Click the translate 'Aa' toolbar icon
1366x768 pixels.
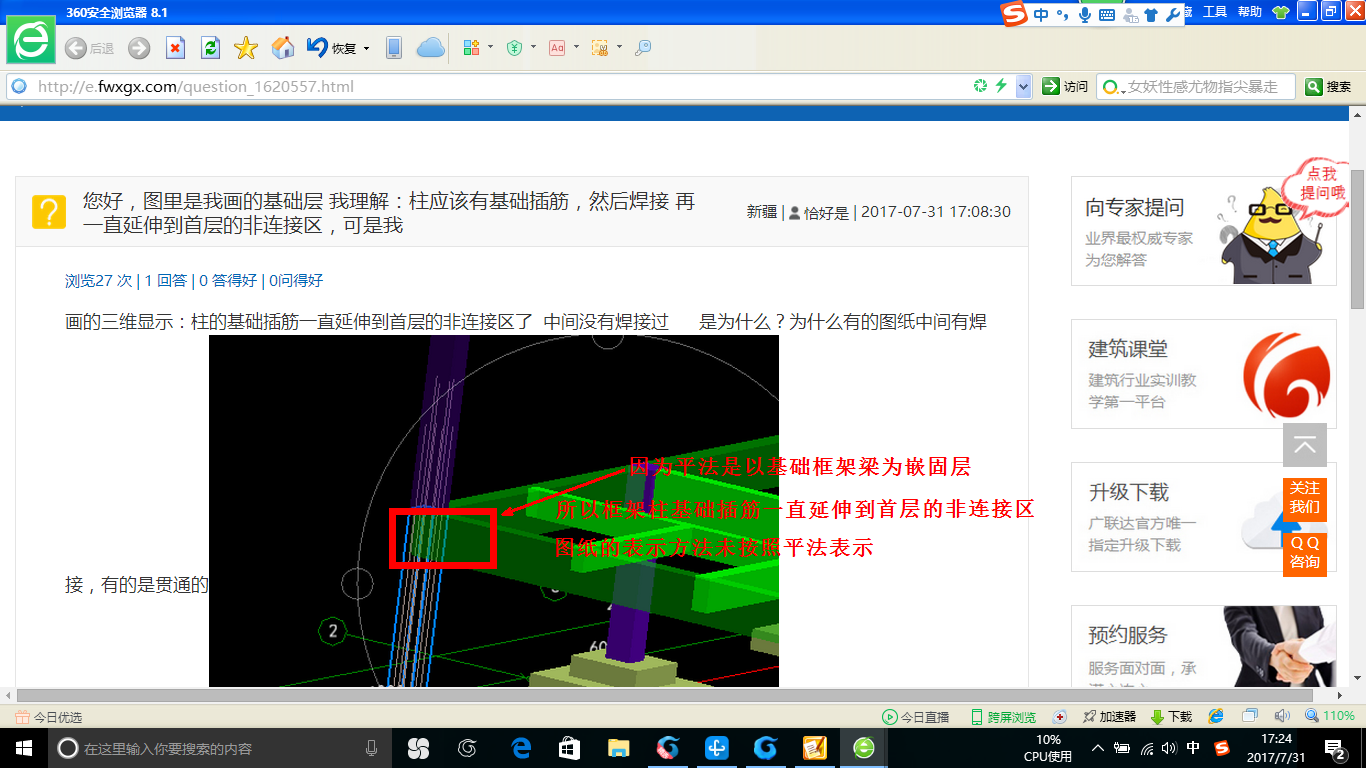[557, 48]
